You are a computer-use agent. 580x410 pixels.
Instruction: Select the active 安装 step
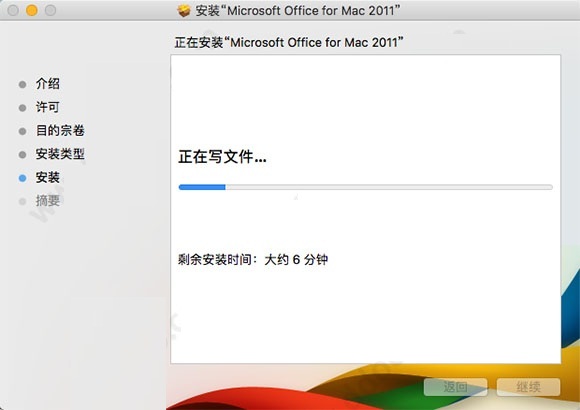click(48, 177)
